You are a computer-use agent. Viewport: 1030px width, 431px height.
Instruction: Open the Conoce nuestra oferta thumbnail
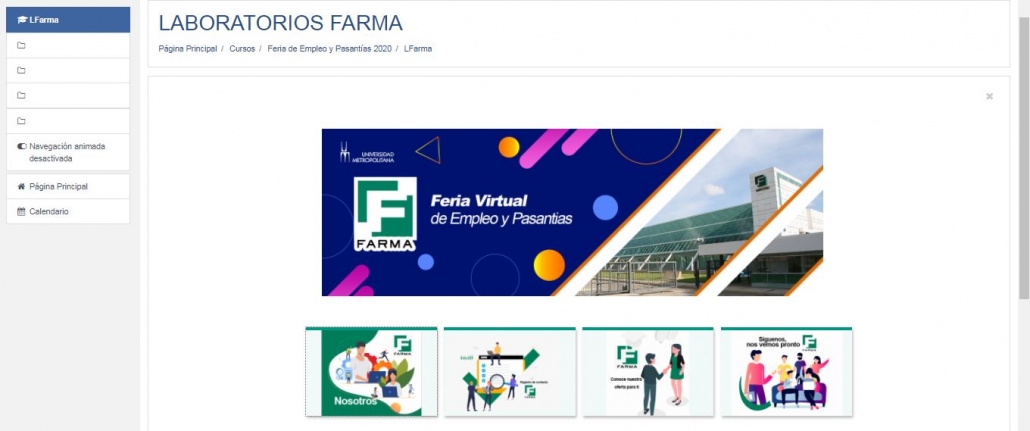click(648, 371)
